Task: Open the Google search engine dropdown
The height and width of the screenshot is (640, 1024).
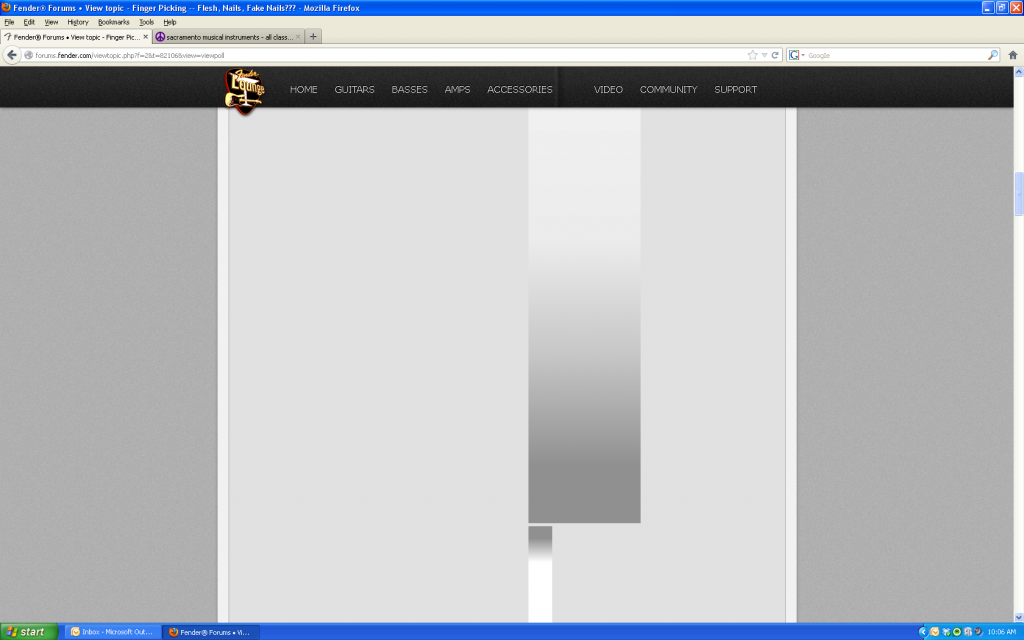Action: tap(796, 55)
